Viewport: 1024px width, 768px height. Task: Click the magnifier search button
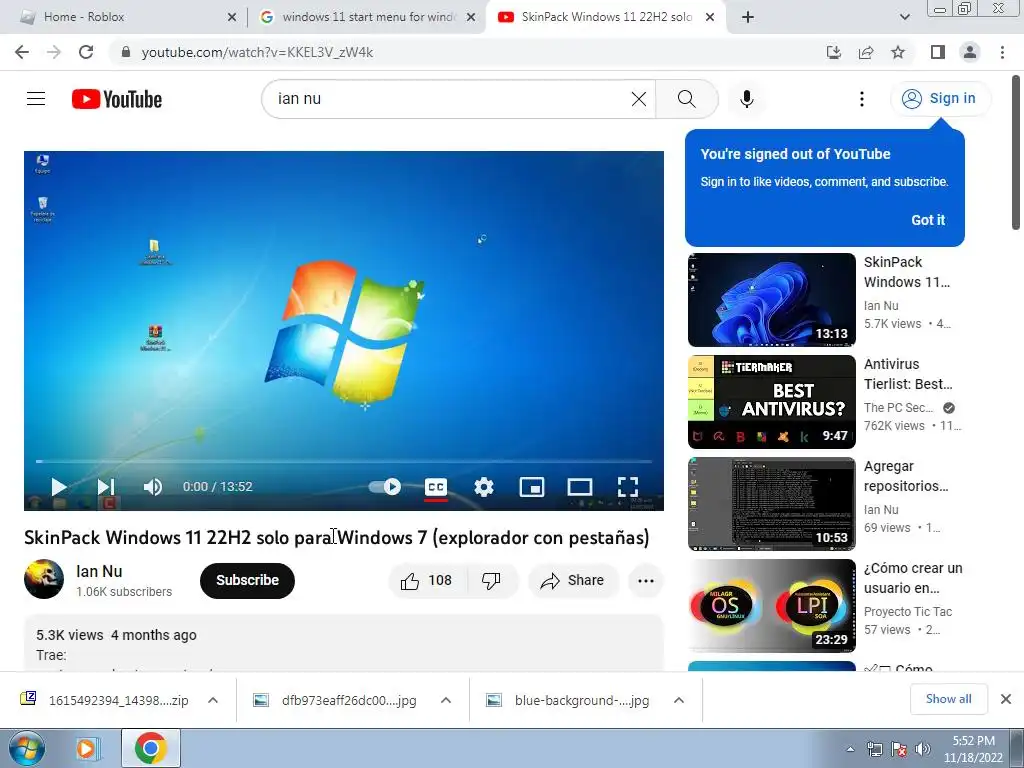tap(686, 99)
